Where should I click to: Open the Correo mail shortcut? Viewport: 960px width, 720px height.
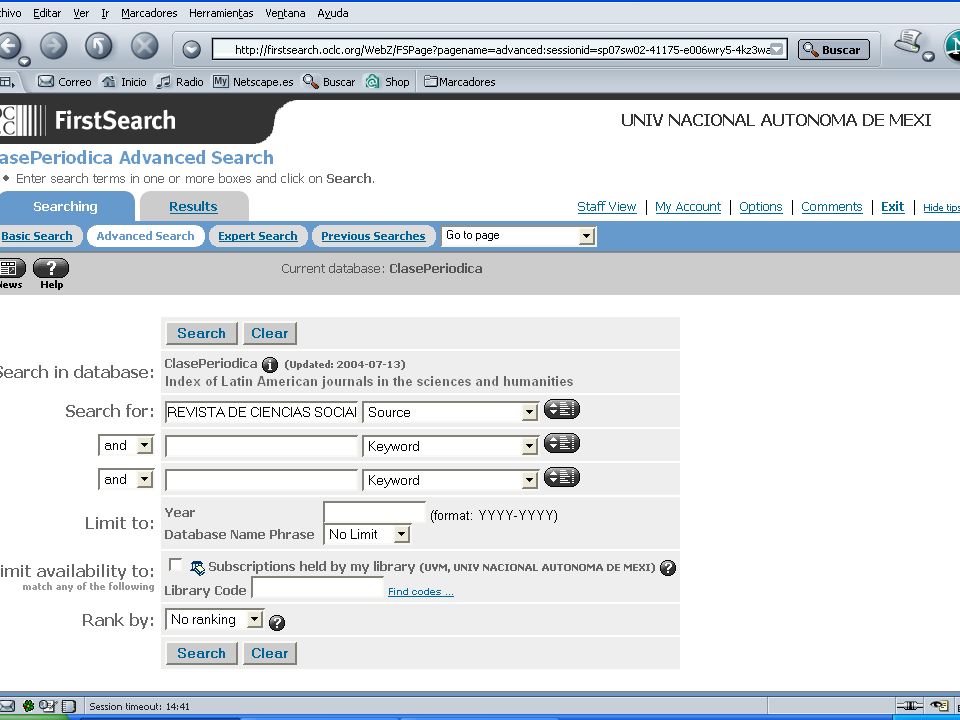64,81
